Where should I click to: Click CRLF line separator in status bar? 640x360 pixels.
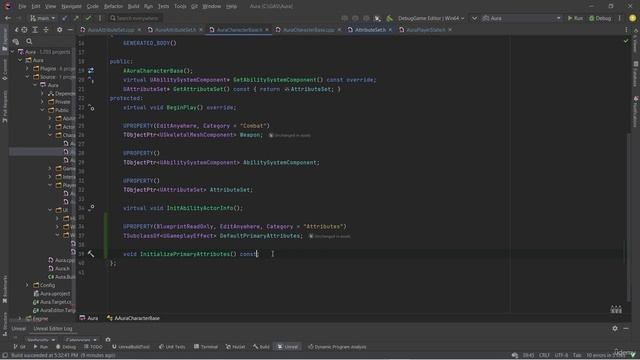(x=544, y=356)
